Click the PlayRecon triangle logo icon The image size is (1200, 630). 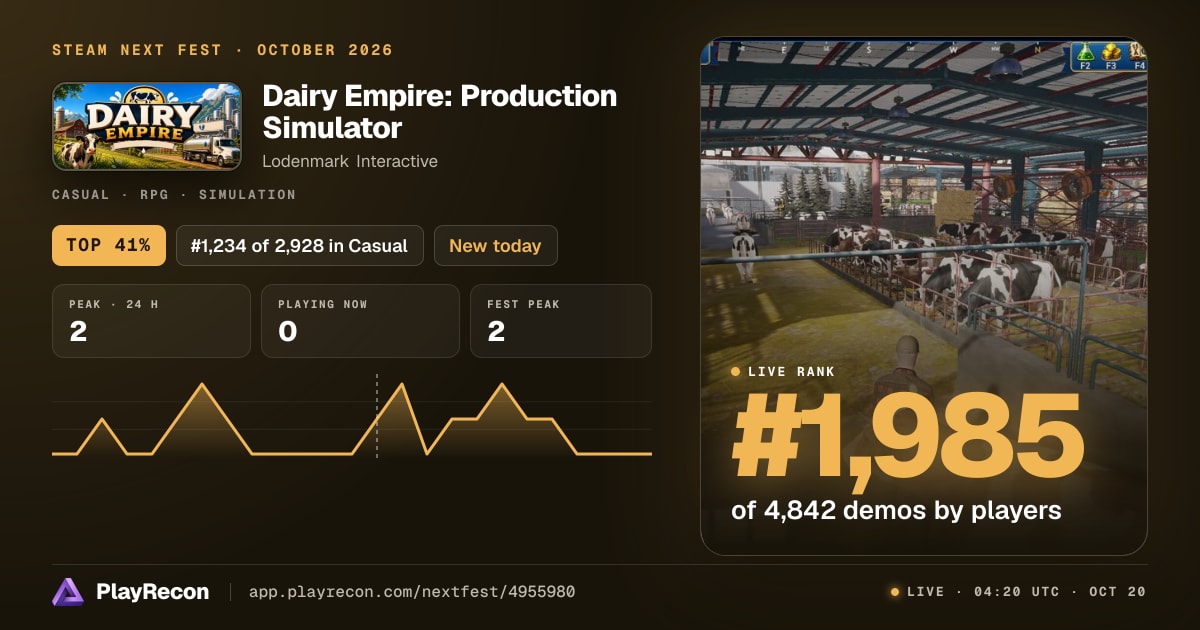pyautogui.click(x=67, y=592)
